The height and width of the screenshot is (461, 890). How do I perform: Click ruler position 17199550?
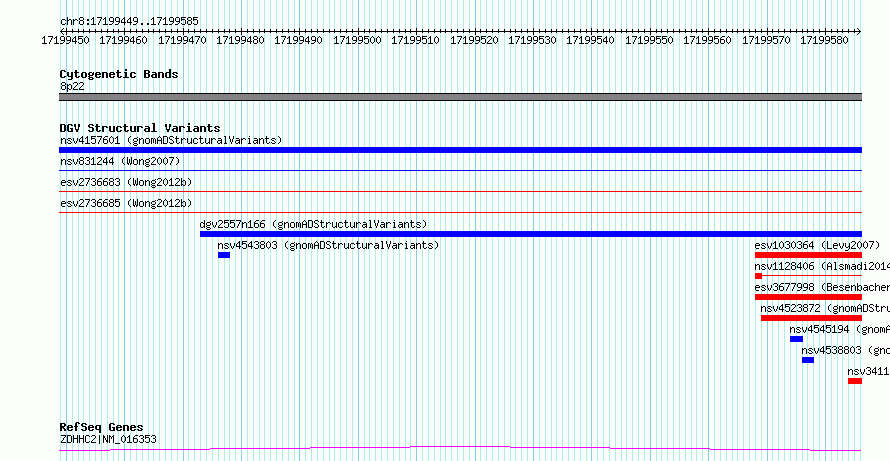click(649, 40)
